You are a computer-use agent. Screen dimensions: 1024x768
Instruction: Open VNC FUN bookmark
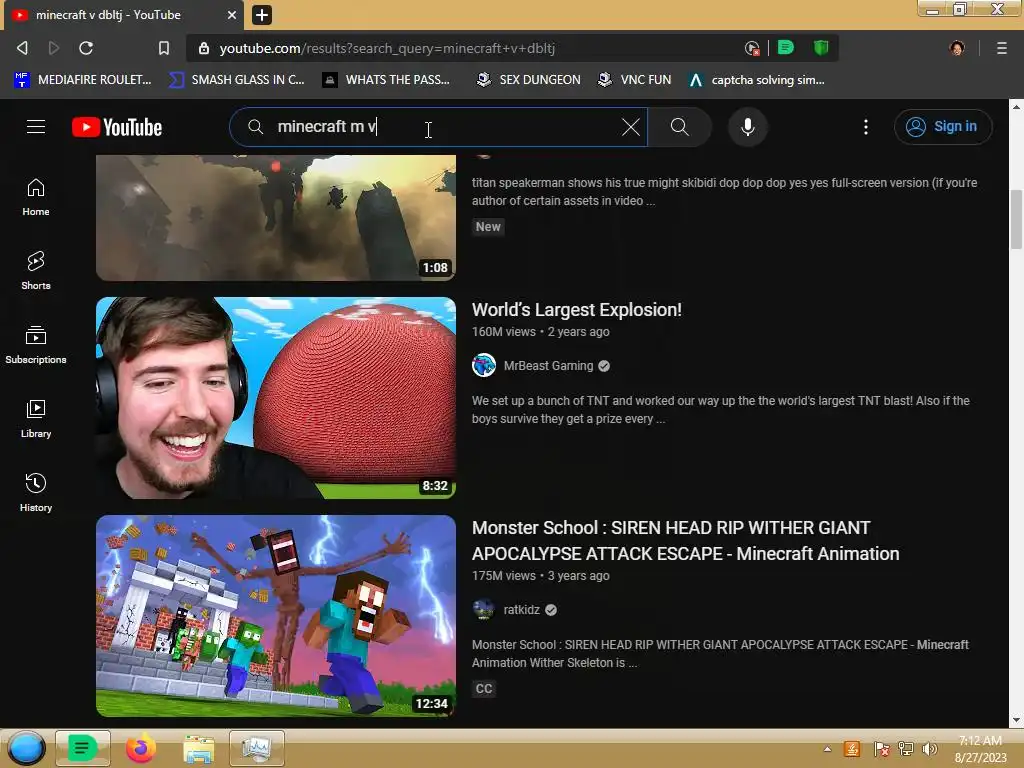click(635, 80)
